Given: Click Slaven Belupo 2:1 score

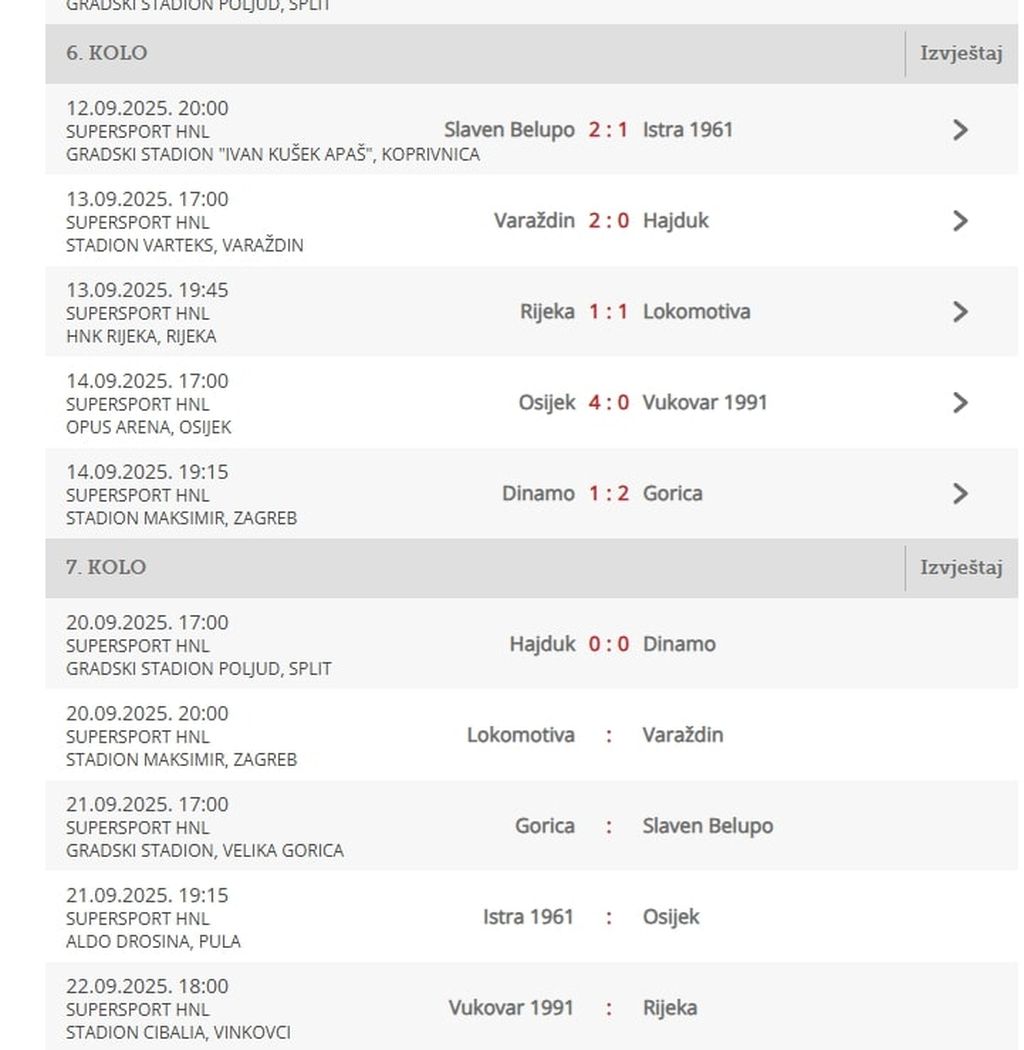Looking at the screenshot, I should 608,130.
